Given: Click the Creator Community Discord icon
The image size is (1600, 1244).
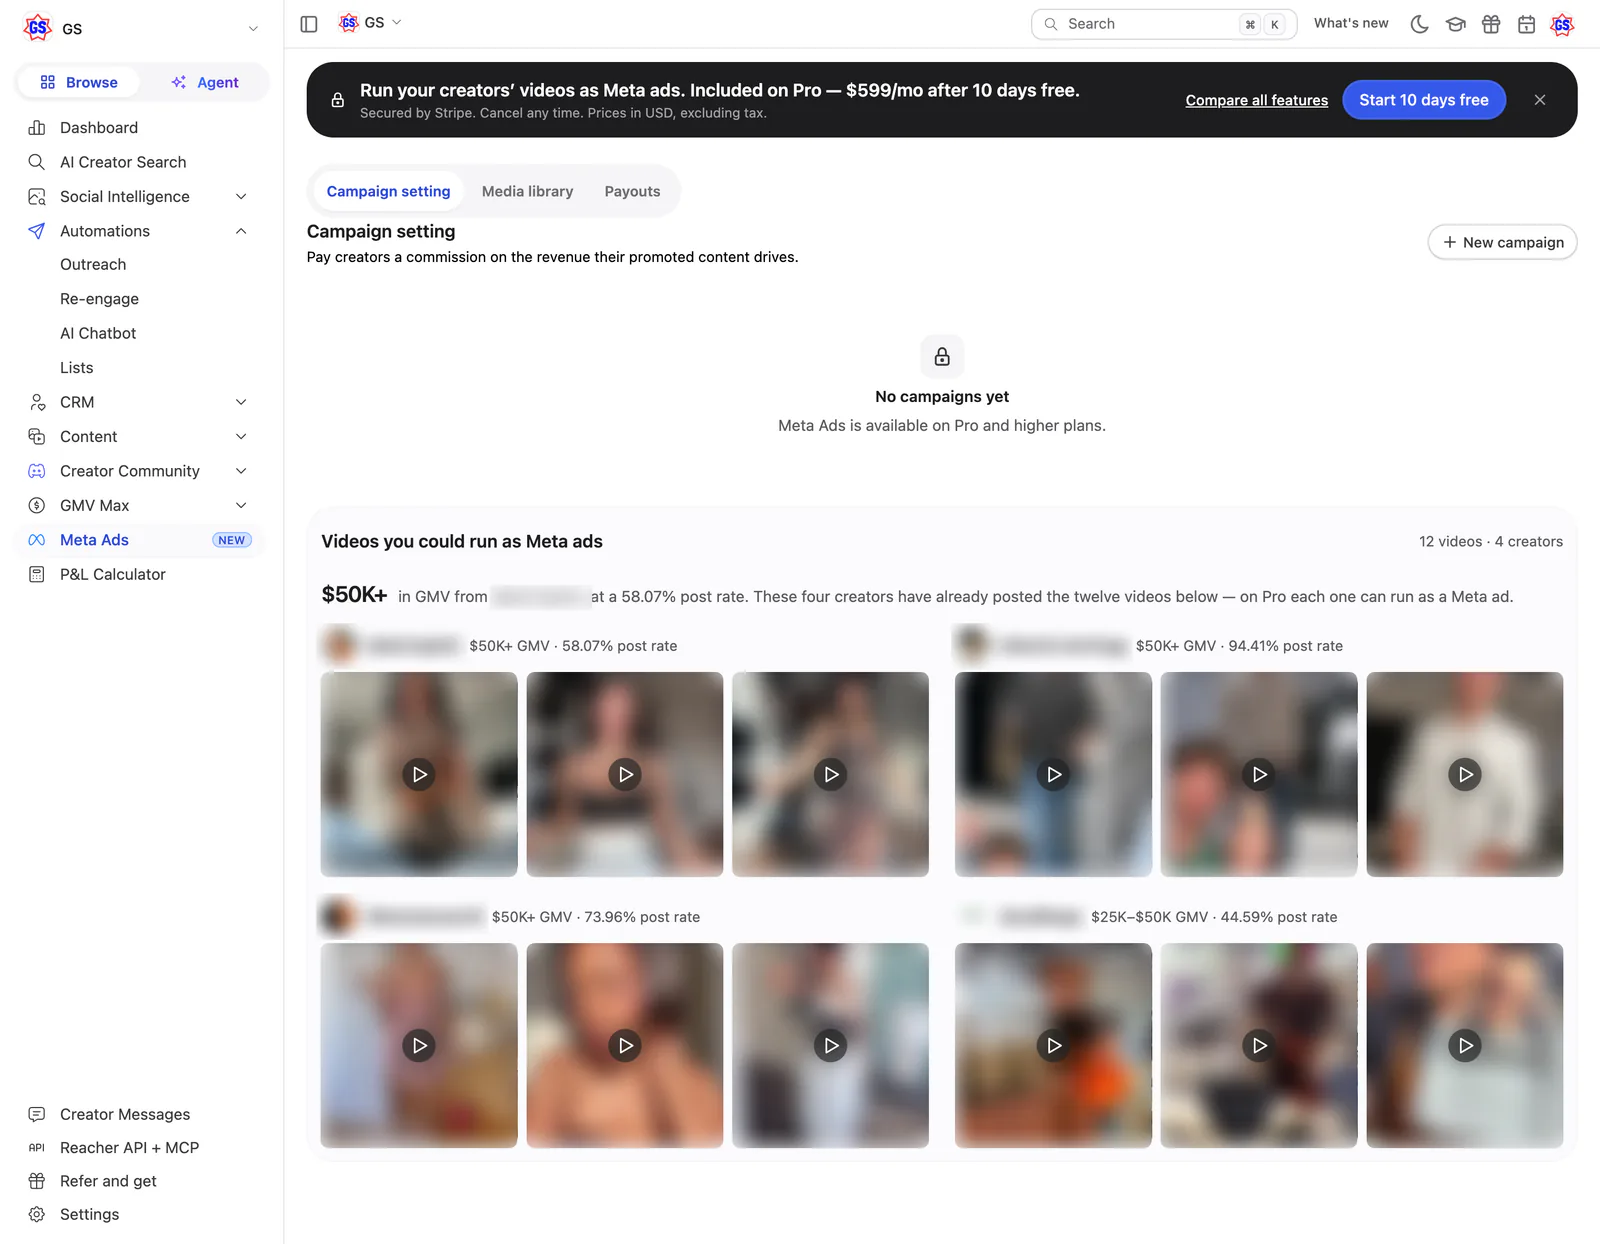Looking at the screenshot, I should click(37, 471).
